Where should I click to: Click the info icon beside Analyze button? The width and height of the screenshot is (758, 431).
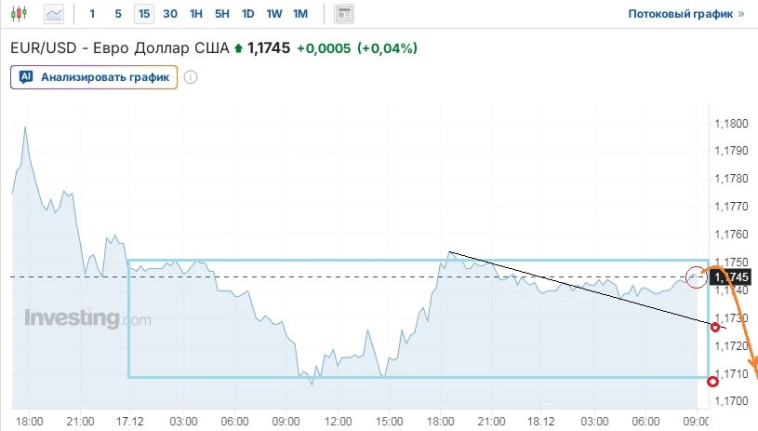click(x=191, y=77)
